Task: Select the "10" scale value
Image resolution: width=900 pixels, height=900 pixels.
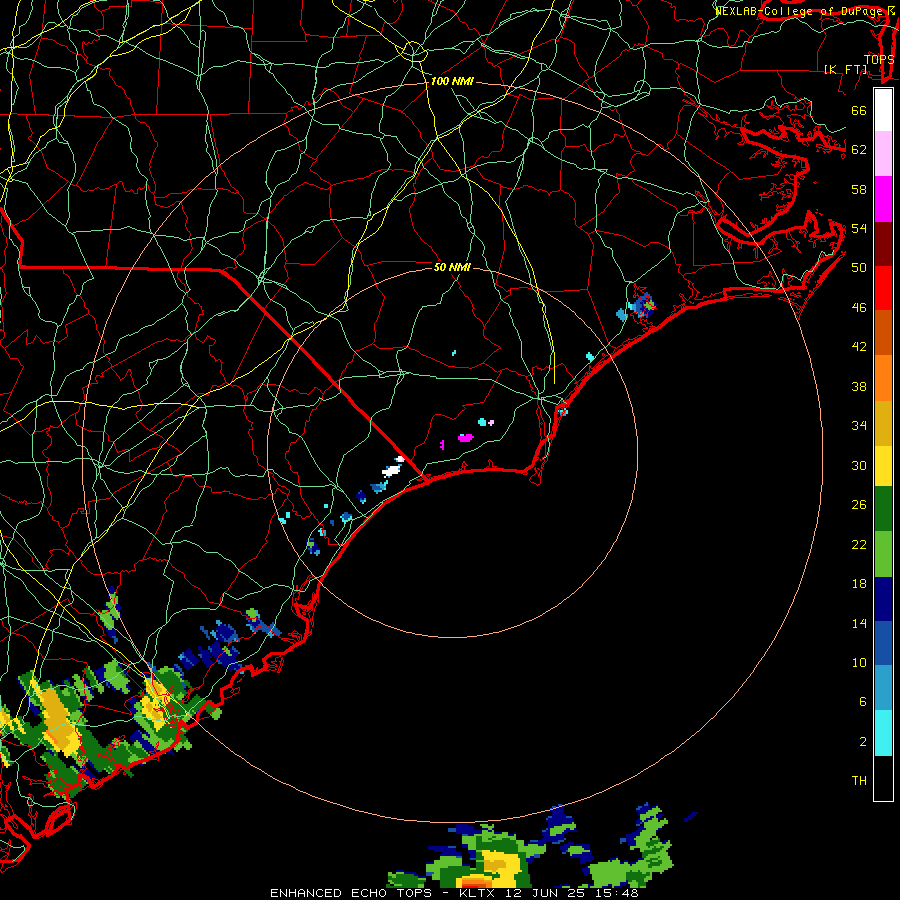Action: click(x=859, y=663)
